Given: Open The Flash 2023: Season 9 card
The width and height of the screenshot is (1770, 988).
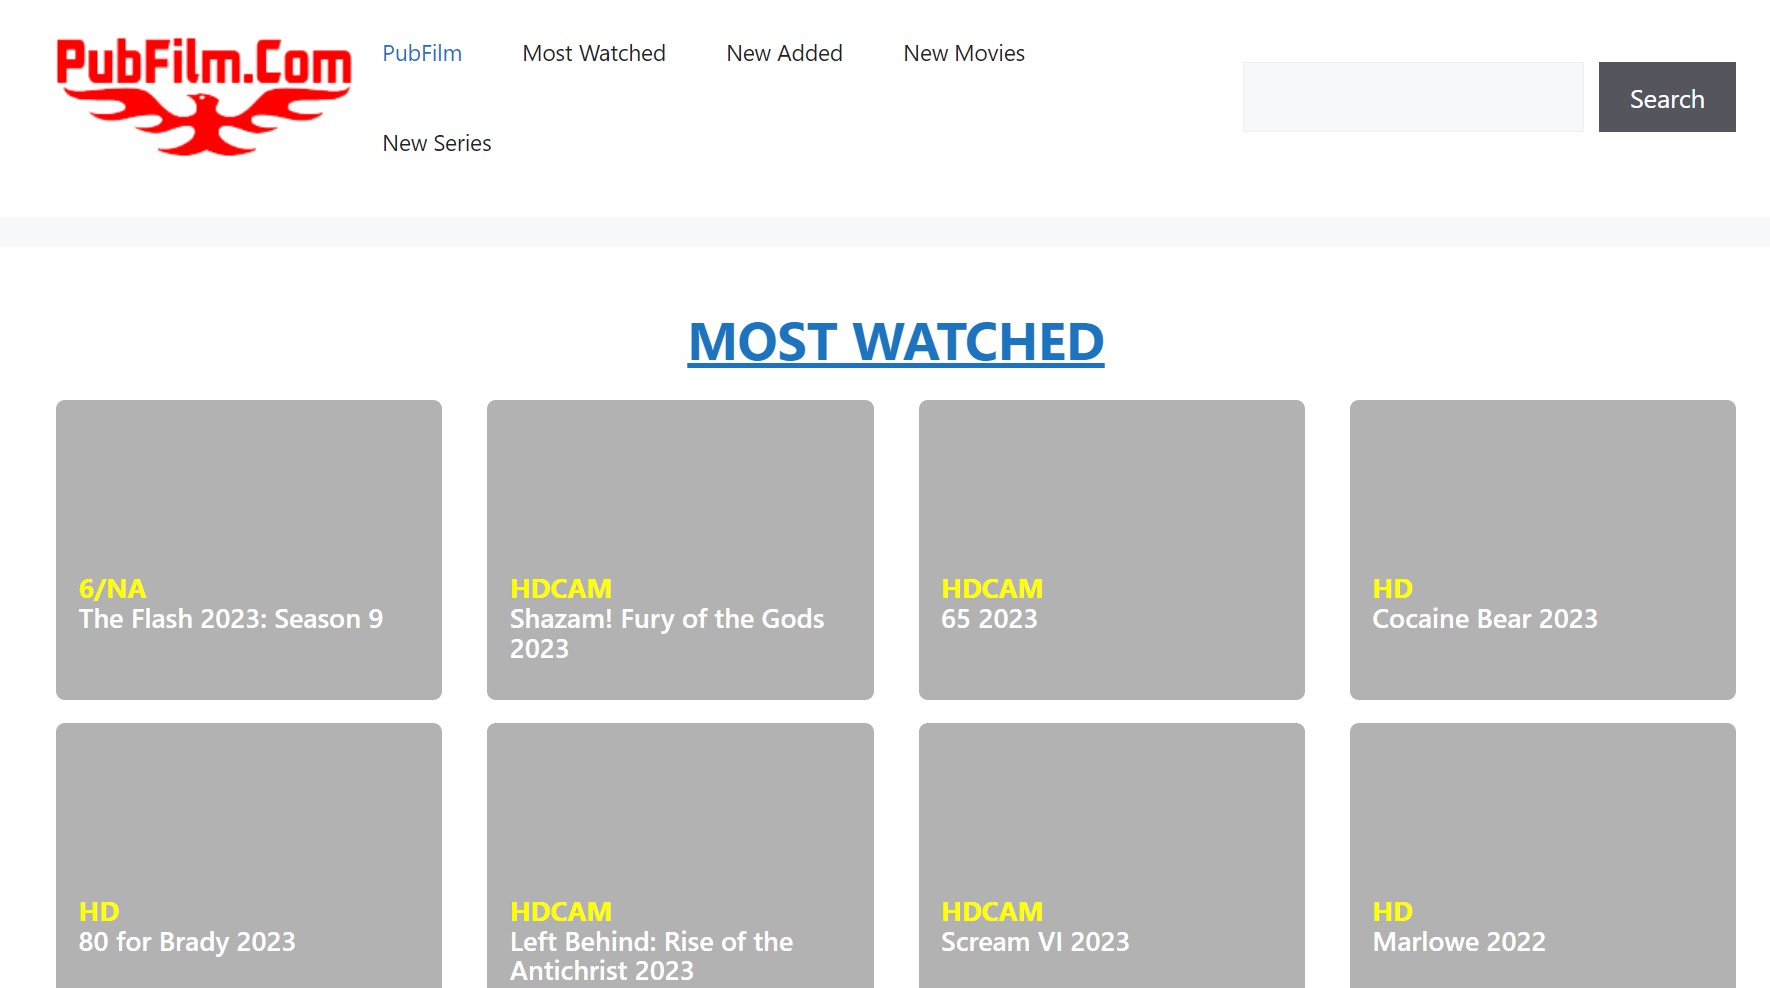Looking at the screenshot, I should (249, 550).
